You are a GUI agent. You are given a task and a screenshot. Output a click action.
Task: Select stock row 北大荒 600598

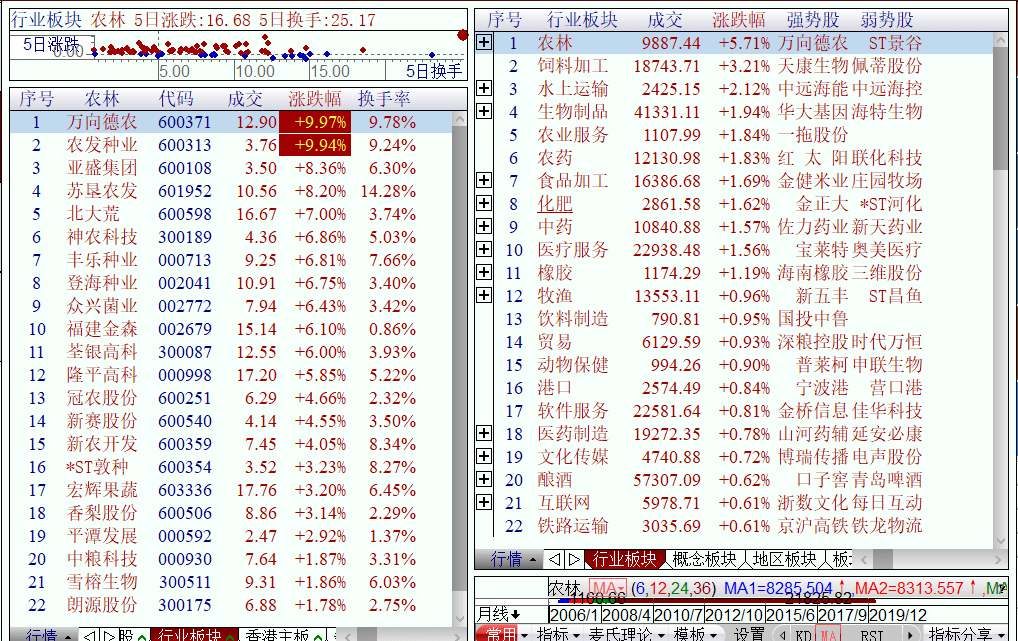click(231, 214)
